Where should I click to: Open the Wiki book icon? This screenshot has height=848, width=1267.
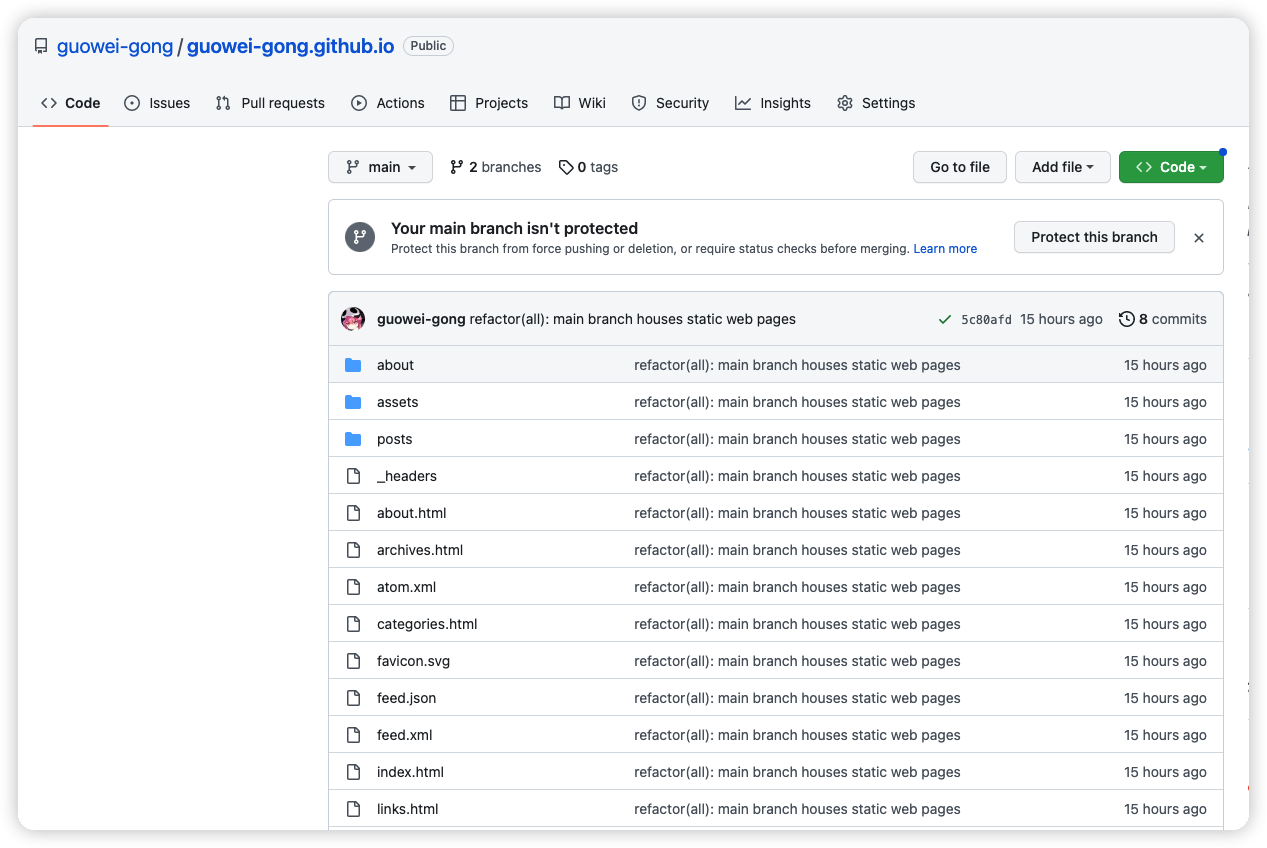561,102
